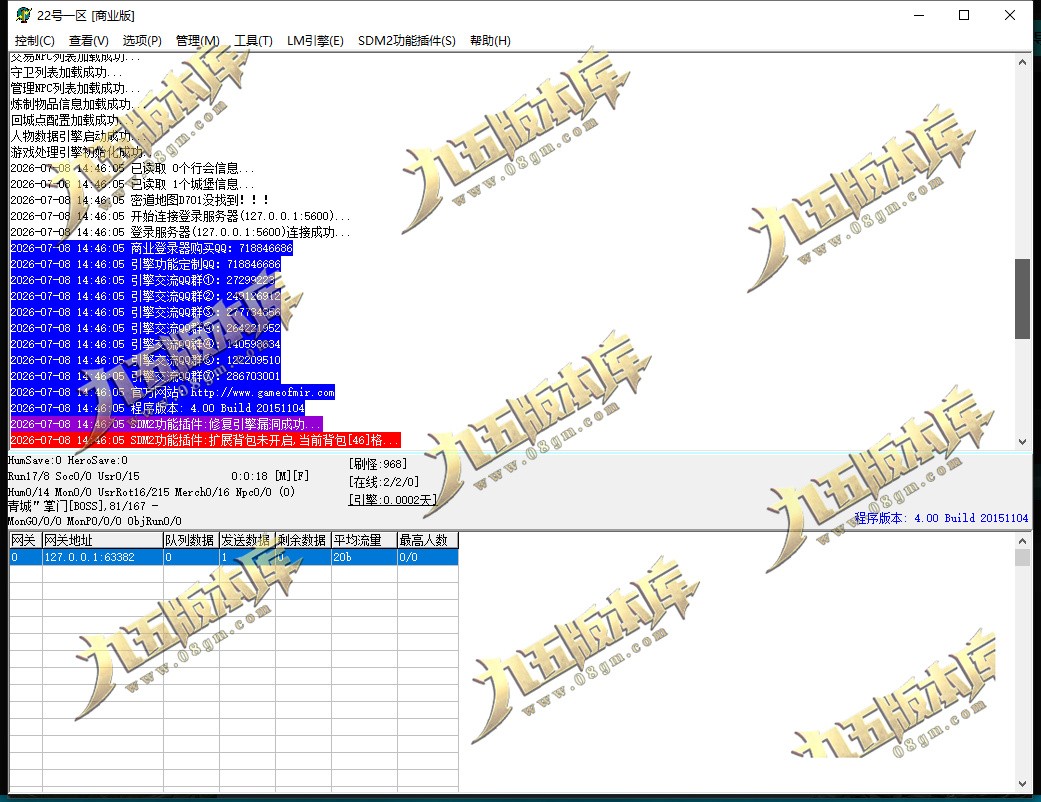The image size is (1041, 802).
Task: Click the app icon in title bar
Action: pyautogui.click(x=23, y=15)
